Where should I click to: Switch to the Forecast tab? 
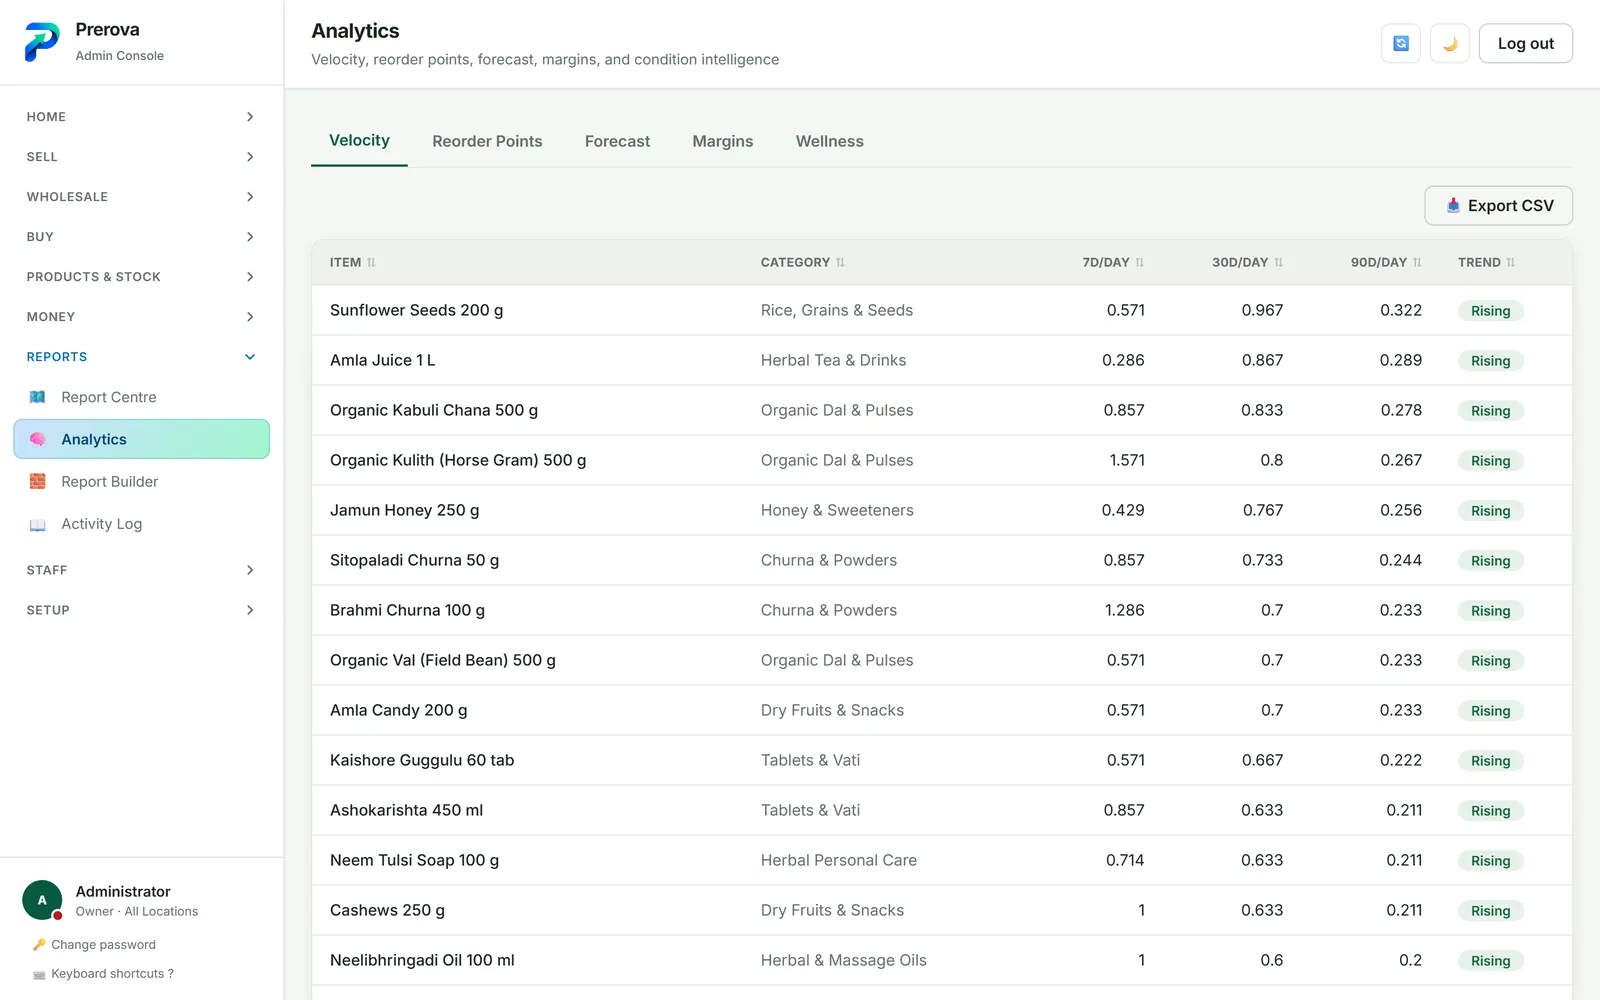coord(617,141)
